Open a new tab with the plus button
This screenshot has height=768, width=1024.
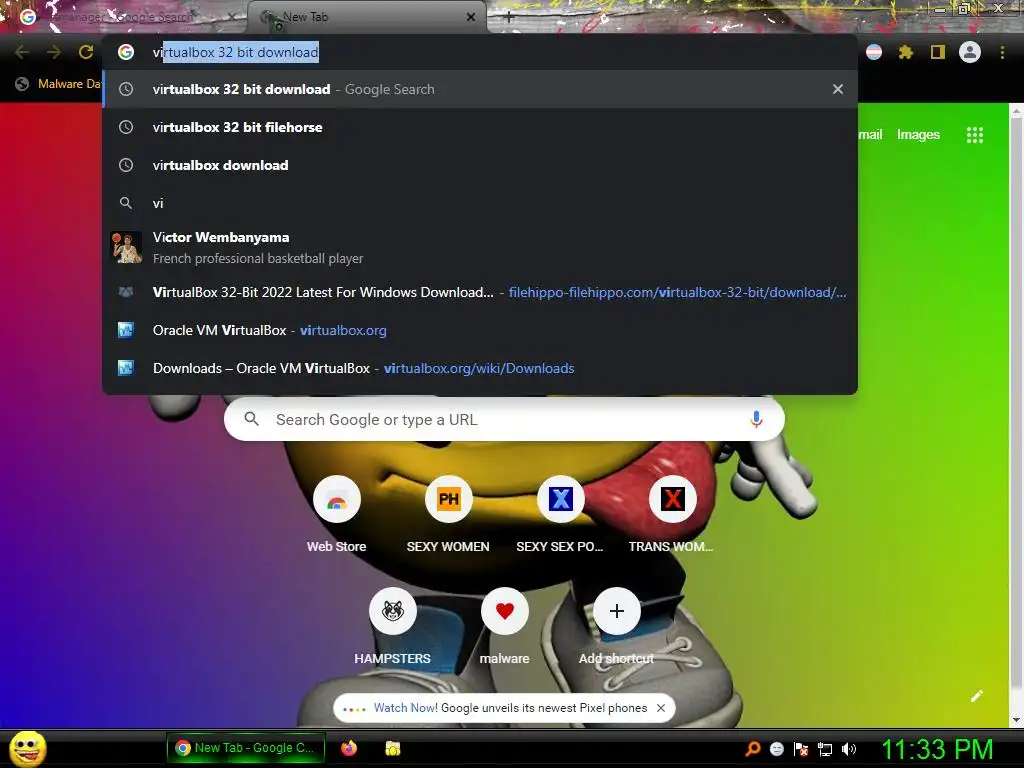pos(509,17)
